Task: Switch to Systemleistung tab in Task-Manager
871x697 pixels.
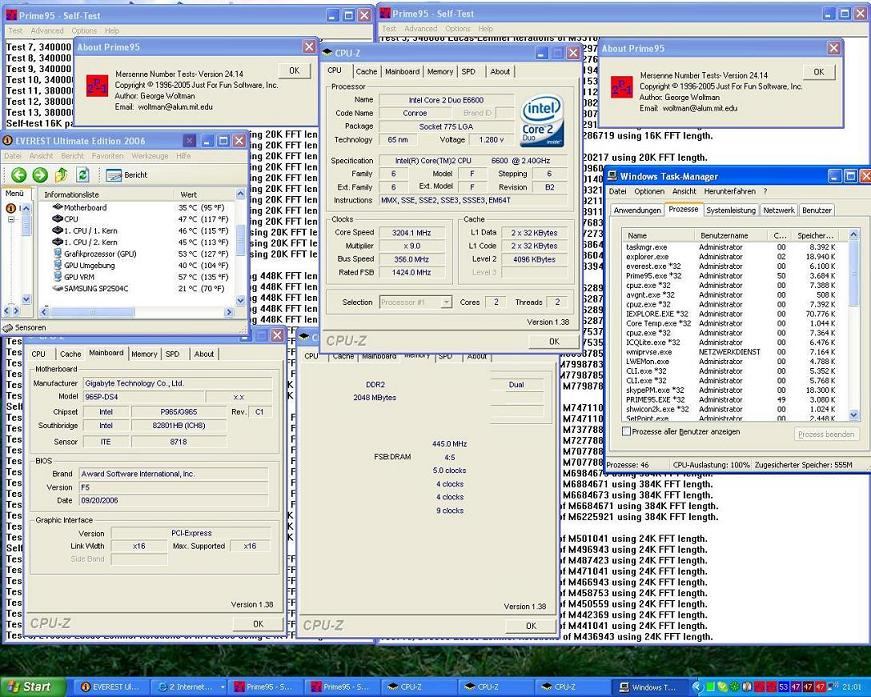Action: click(x=730, y=210)
